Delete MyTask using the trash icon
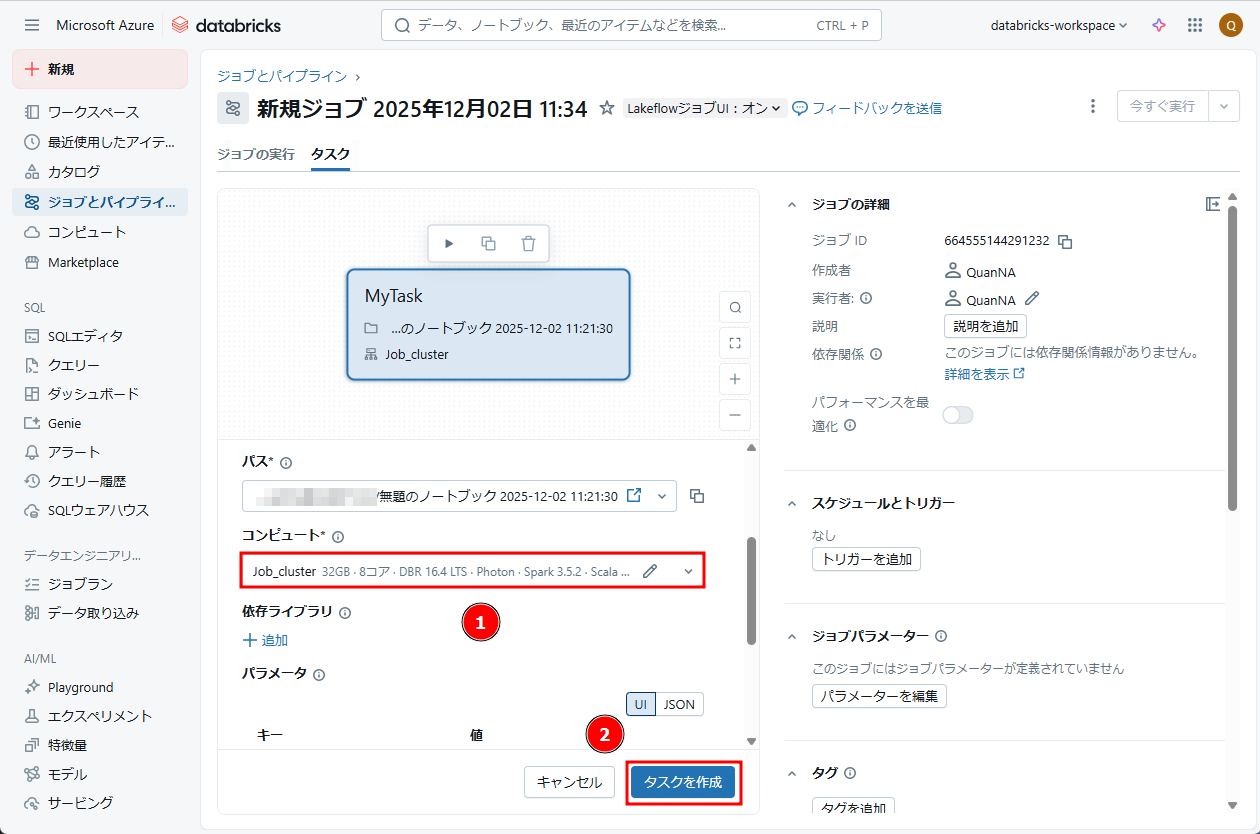This screenshot has height=834, width=1260. [x=528, y=243]
